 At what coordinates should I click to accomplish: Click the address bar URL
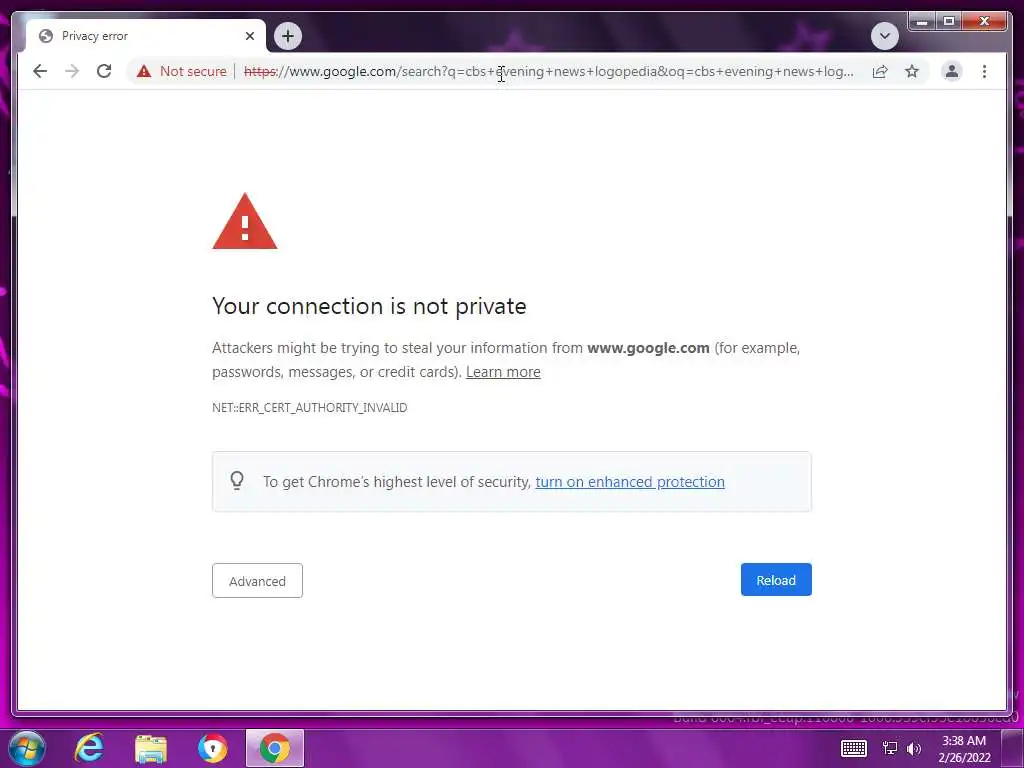pyautogui.click(x=548, y=71)
